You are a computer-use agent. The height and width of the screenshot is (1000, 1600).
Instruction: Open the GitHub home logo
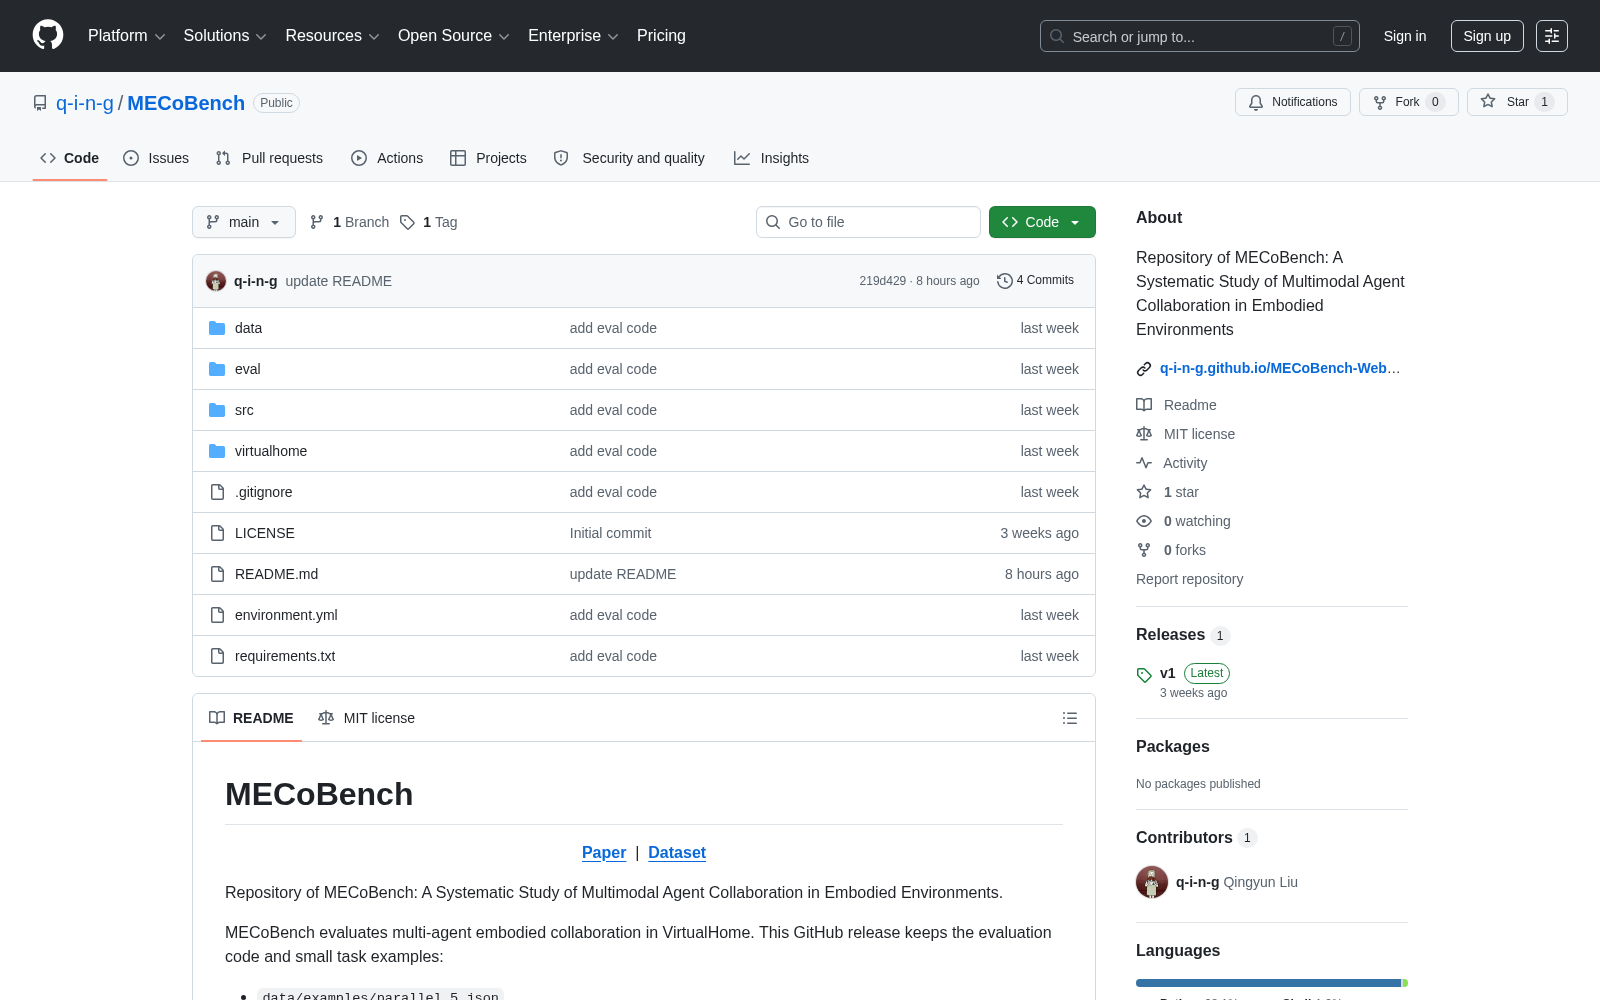(x=48, y=35)
